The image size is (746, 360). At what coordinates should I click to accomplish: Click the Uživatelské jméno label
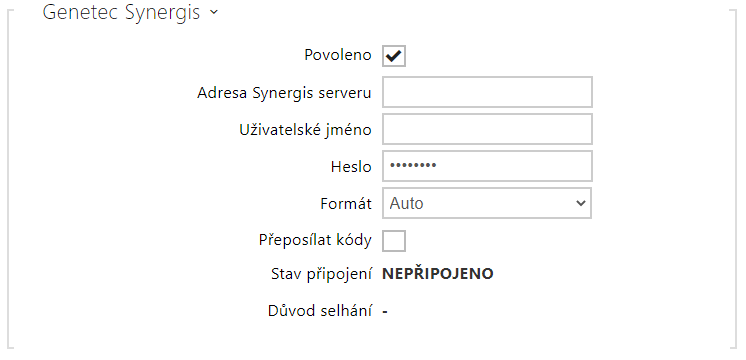pos(305,129)
